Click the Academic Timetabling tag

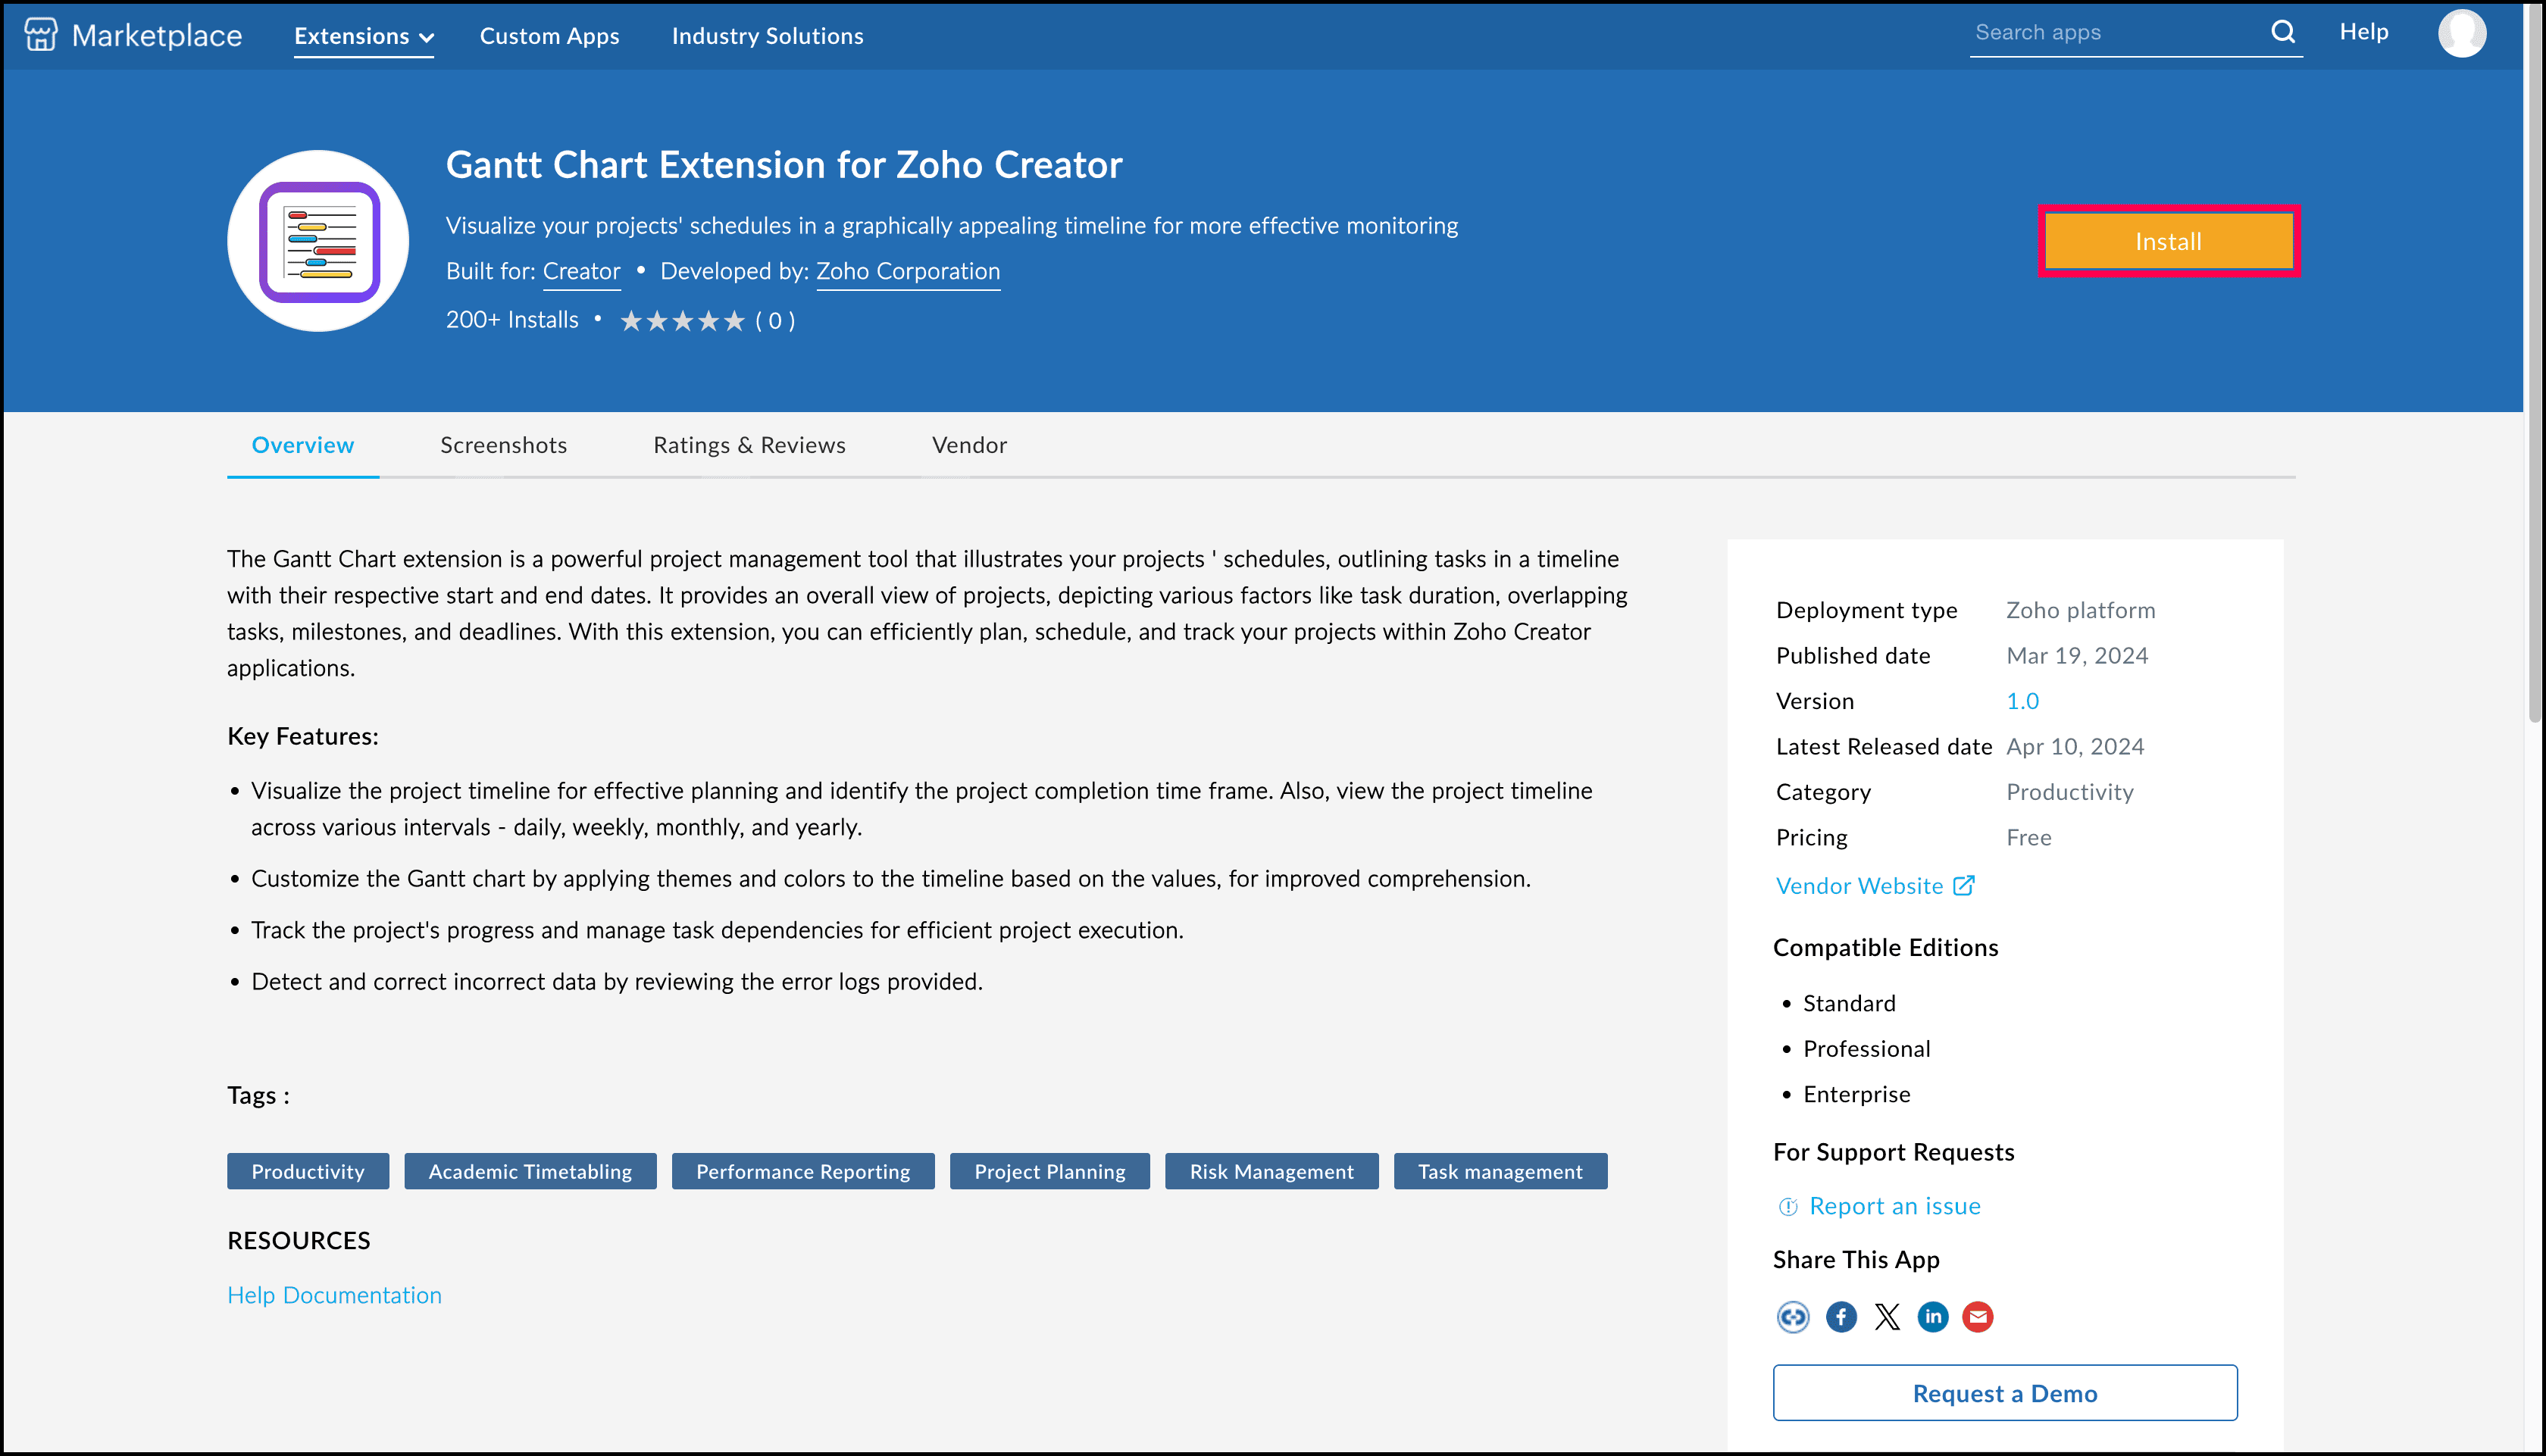point(530,1172)
